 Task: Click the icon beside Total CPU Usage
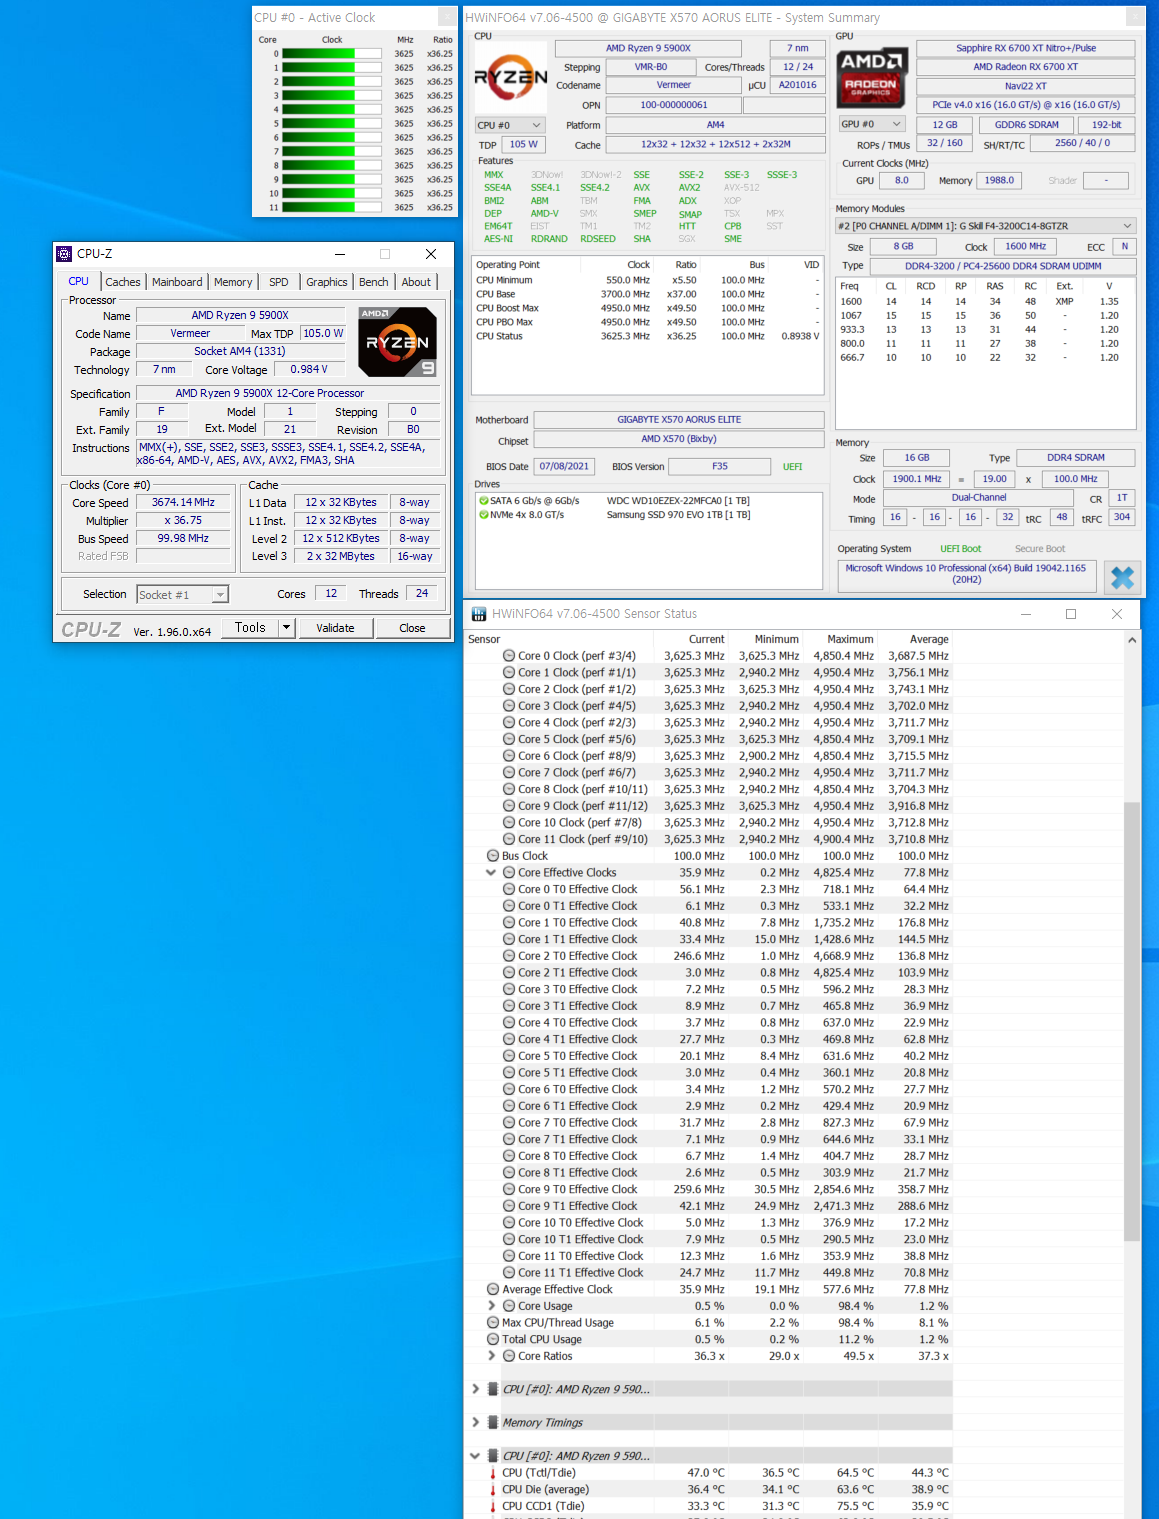tap(493, 1339)
